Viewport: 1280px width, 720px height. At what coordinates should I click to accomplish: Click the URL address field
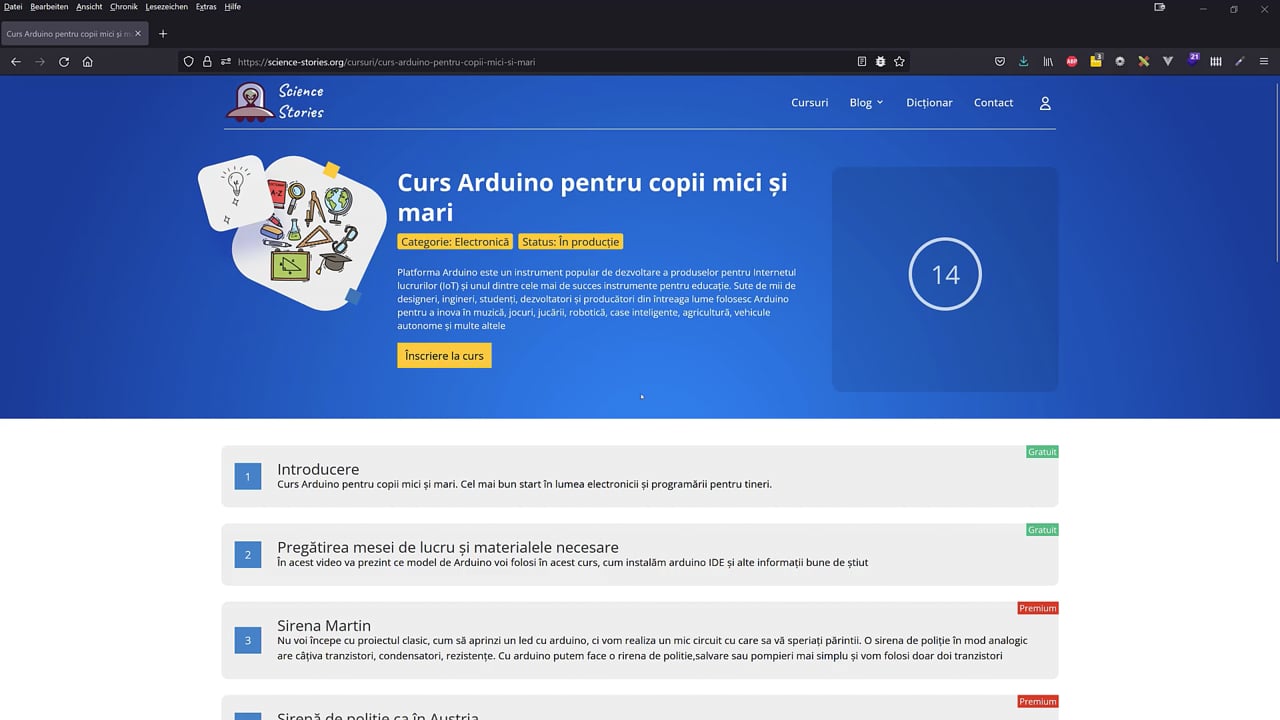[543, 62]
